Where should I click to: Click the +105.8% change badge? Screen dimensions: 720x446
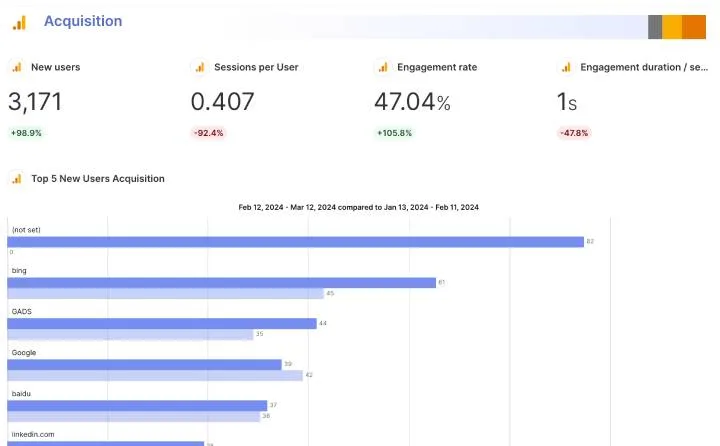394,133
